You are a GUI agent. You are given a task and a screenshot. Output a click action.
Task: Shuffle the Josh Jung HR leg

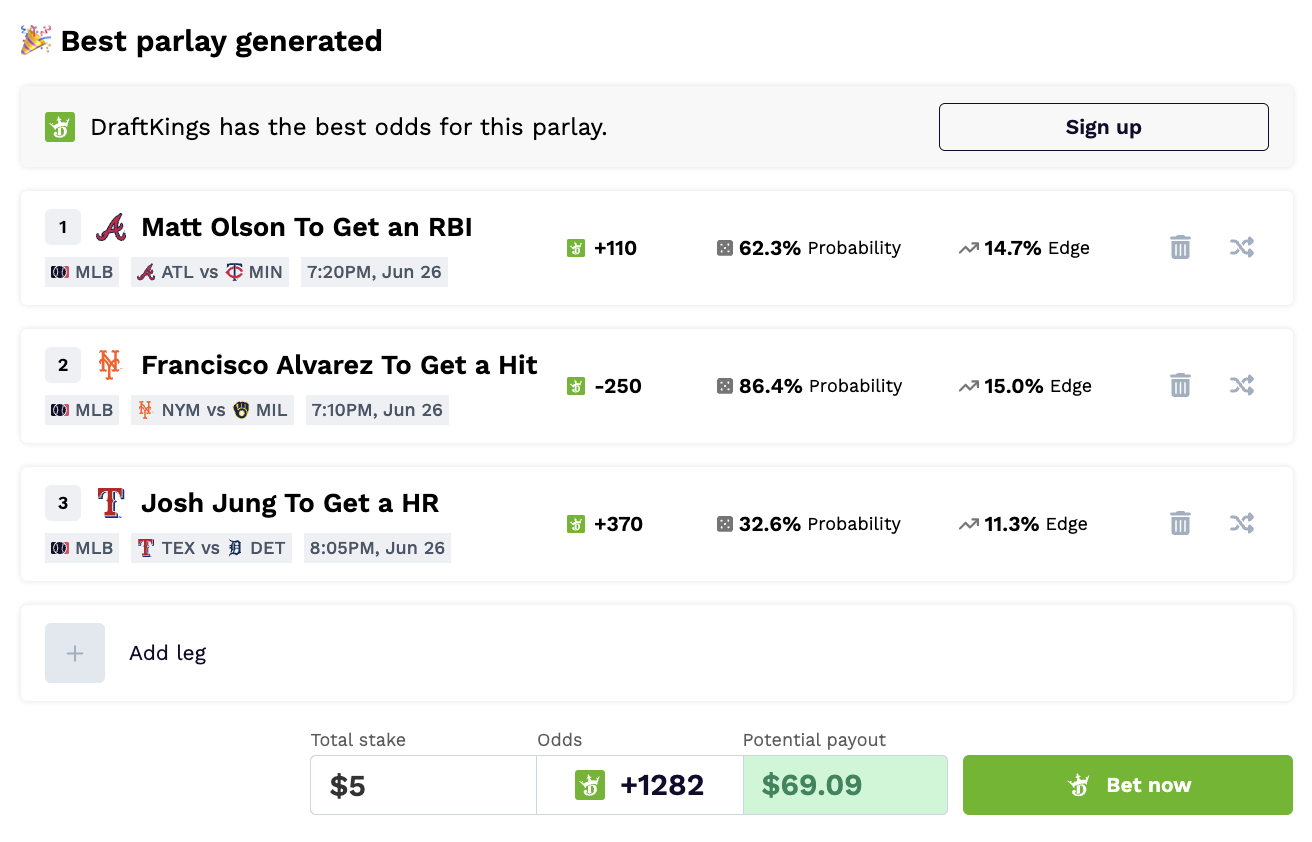pos(1242,523)
